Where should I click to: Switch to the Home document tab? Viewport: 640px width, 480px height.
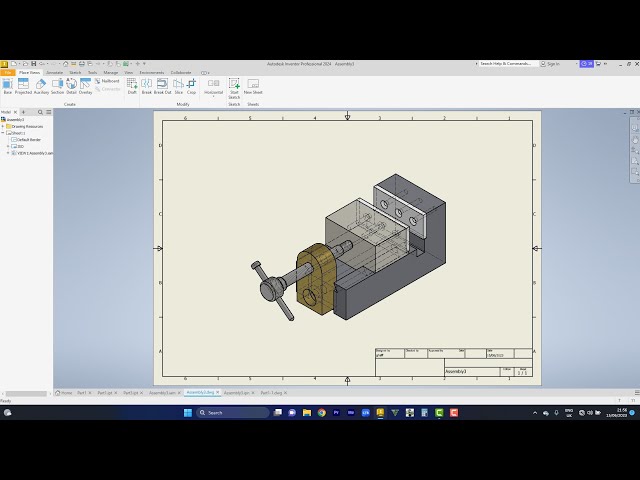pyautogui.click(x=64, y=393)
